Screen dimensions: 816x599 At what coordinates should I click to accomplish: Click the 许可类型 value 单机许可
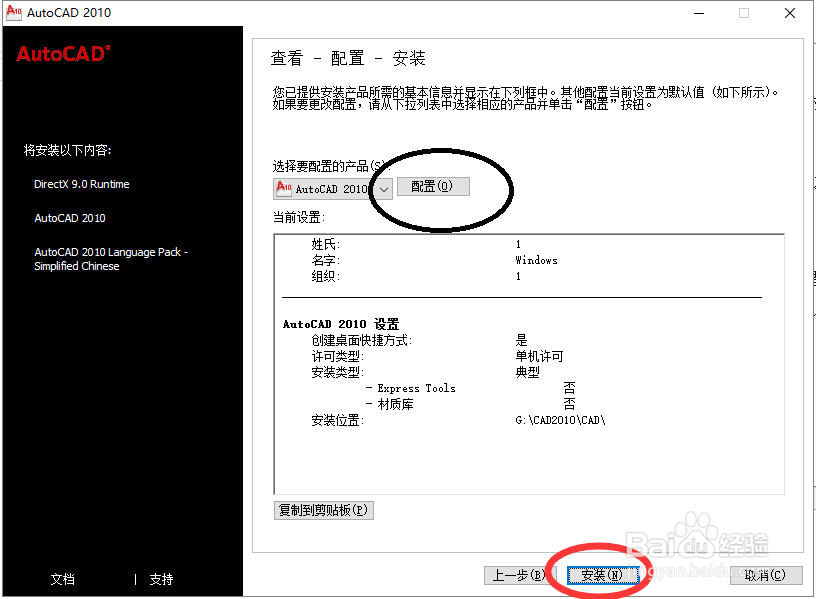(x=539, y=356)
